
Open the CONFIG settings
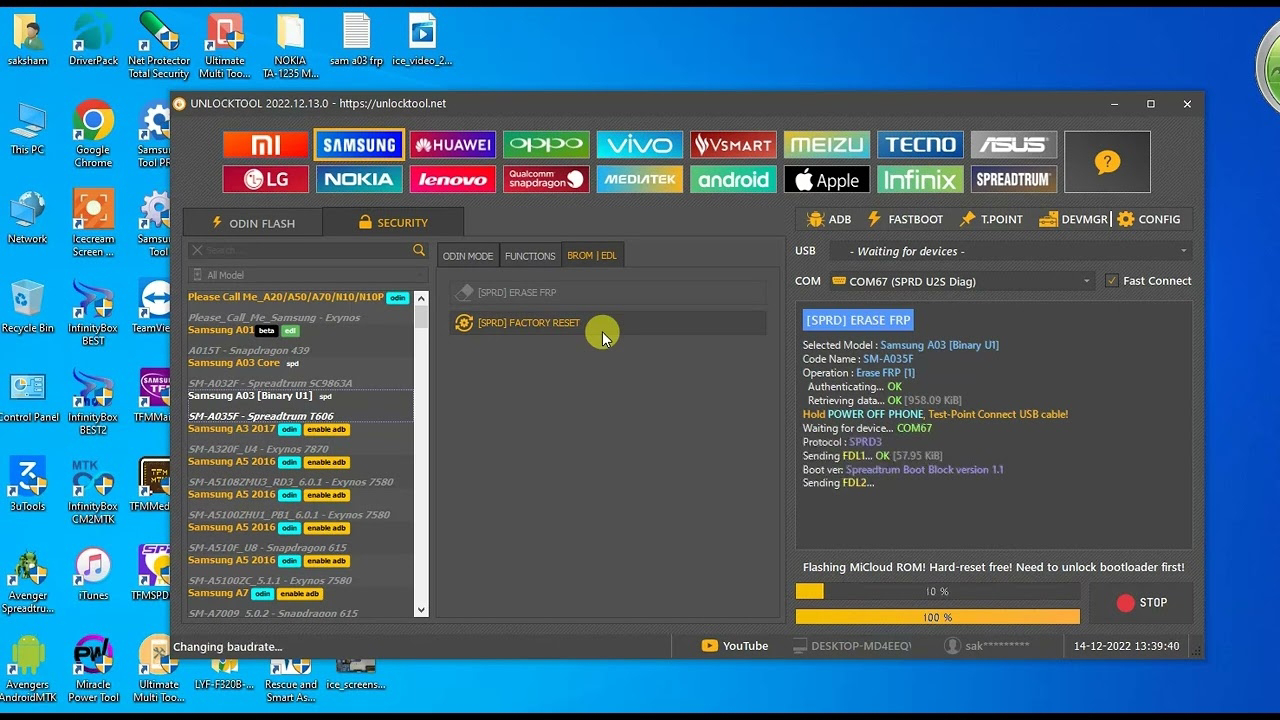(x=1149, y=219)
